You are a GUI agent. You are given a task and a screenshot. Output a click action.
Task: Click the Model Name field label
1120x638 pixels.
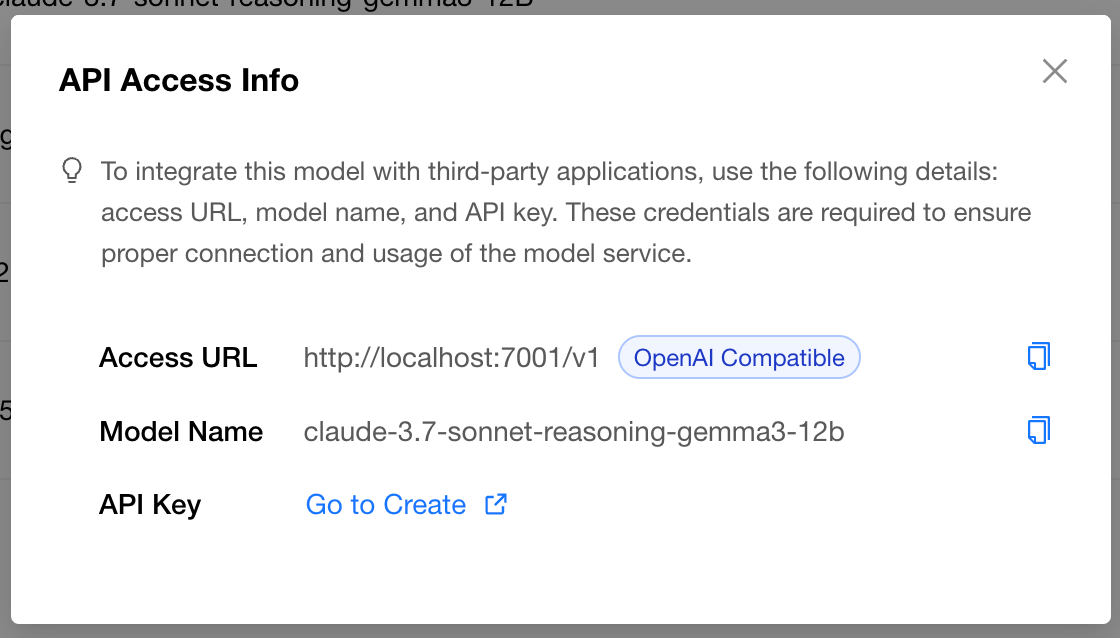tap(181, 432)
